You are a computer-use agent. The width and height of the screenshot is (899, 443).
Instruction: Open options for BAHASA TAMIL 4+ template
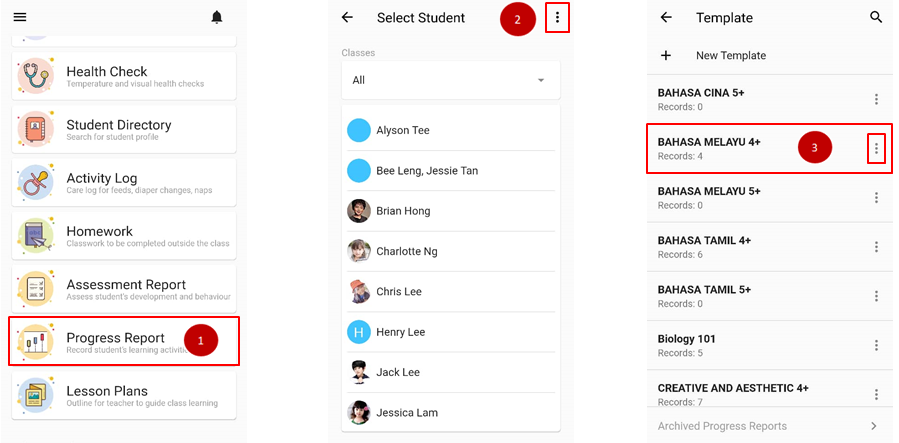(876, 247)
